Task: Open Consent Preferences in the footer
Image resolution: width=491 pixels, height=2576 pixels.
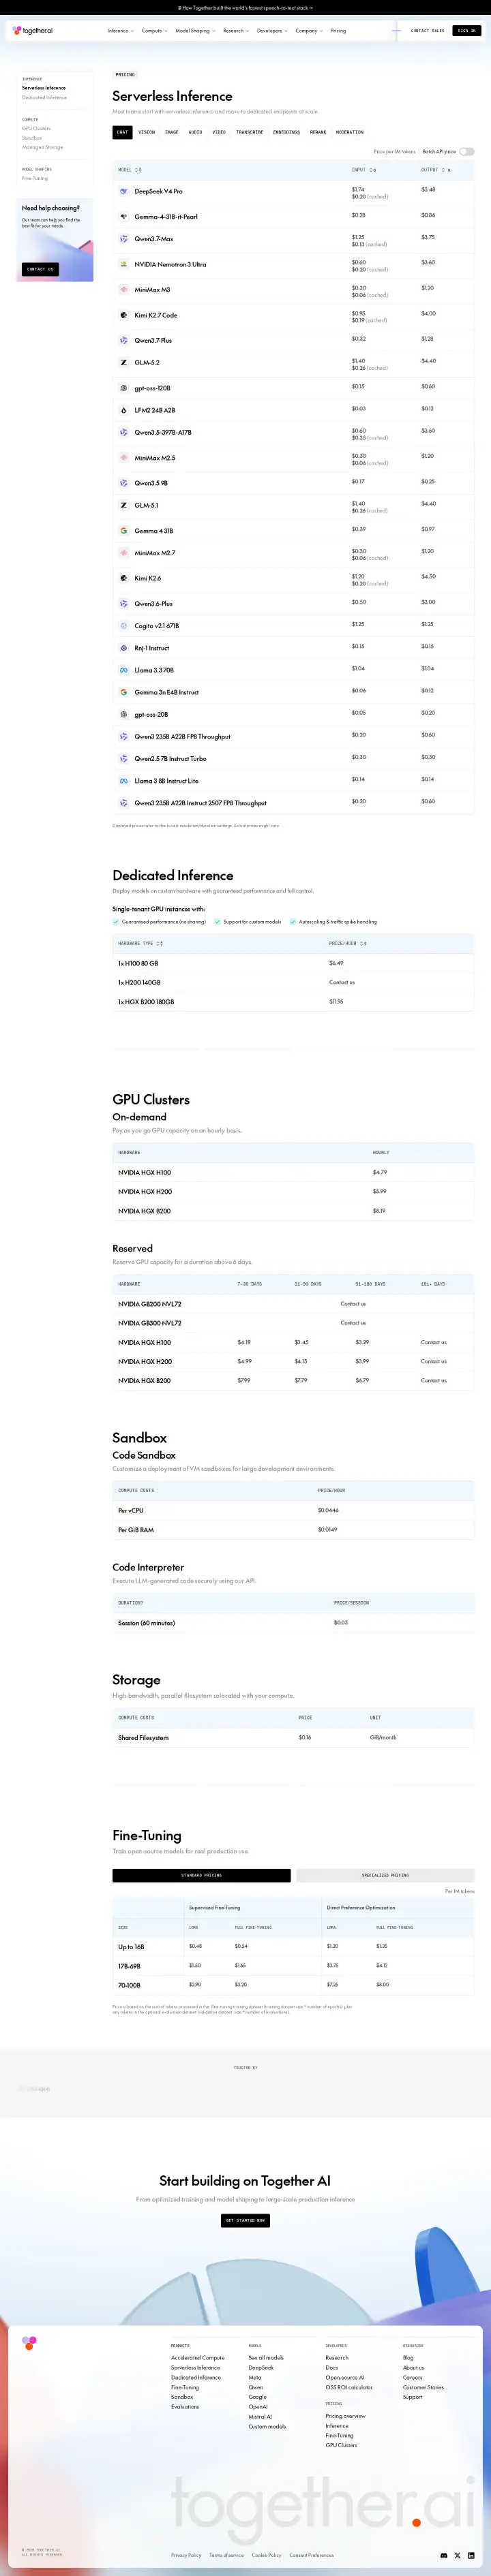Action: click(x=312, y=2555)
